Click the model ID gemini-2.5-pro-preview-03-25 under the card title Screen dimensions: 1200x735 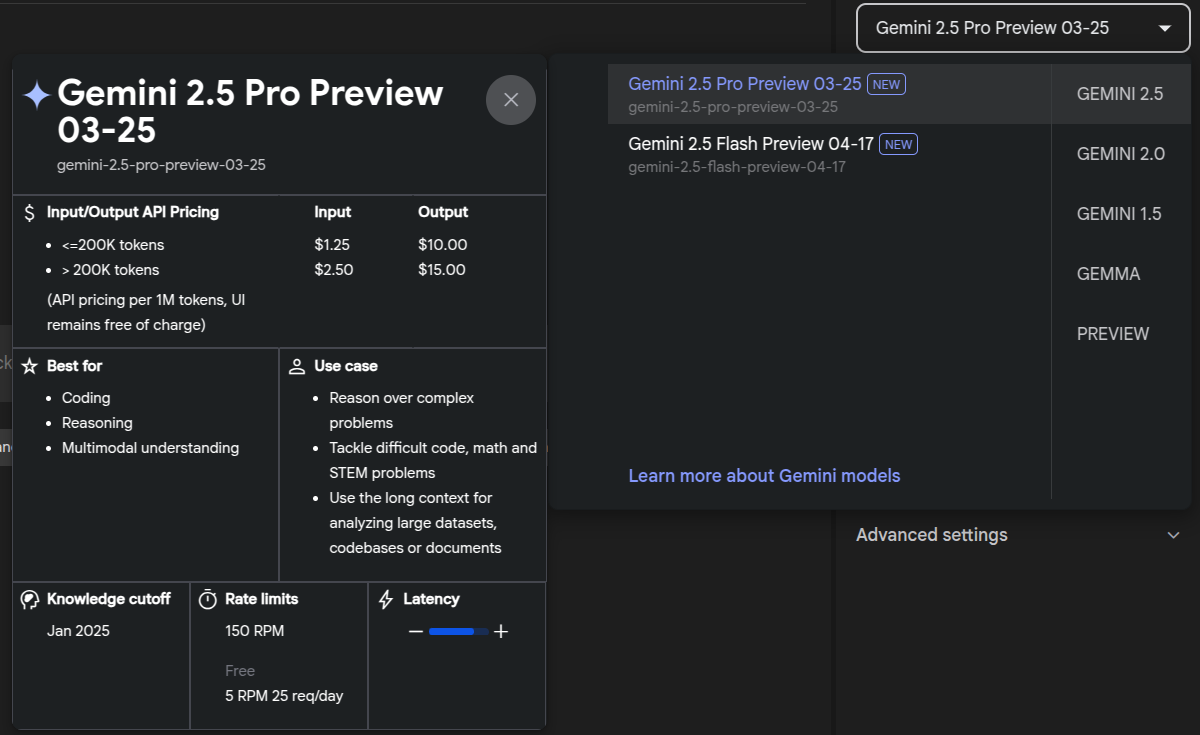click(x=161, y=164)
